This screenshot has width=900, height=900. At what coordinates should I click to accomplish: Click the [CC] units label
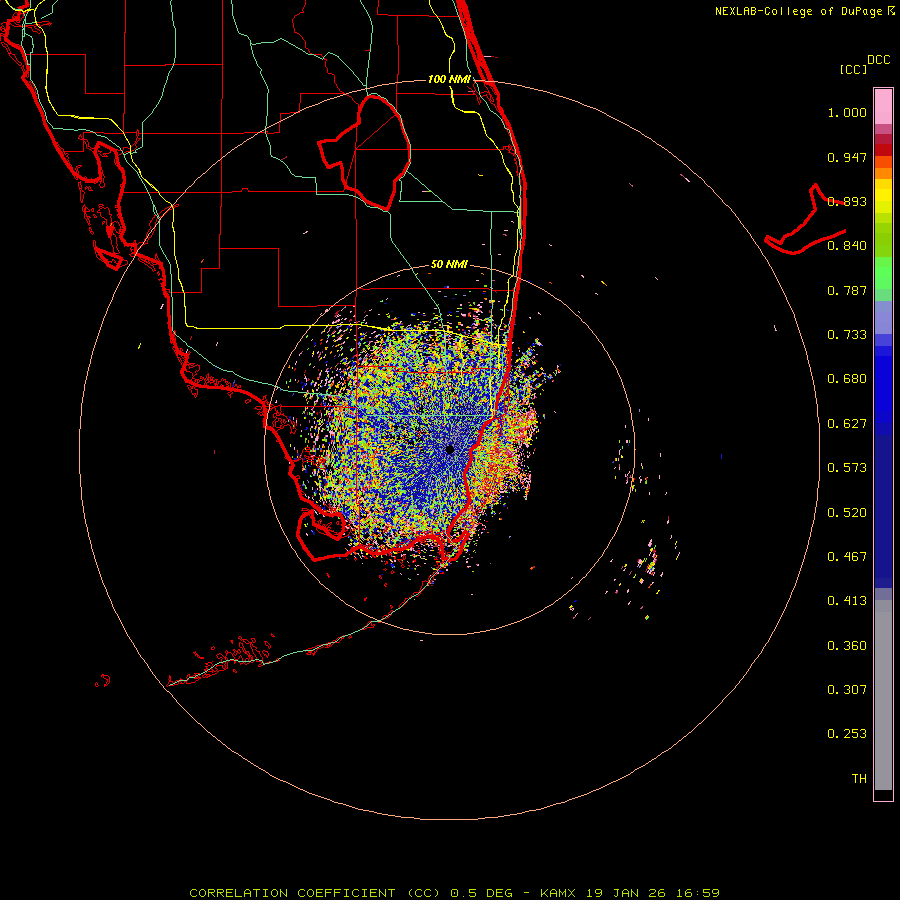click(x=853, y=69)
